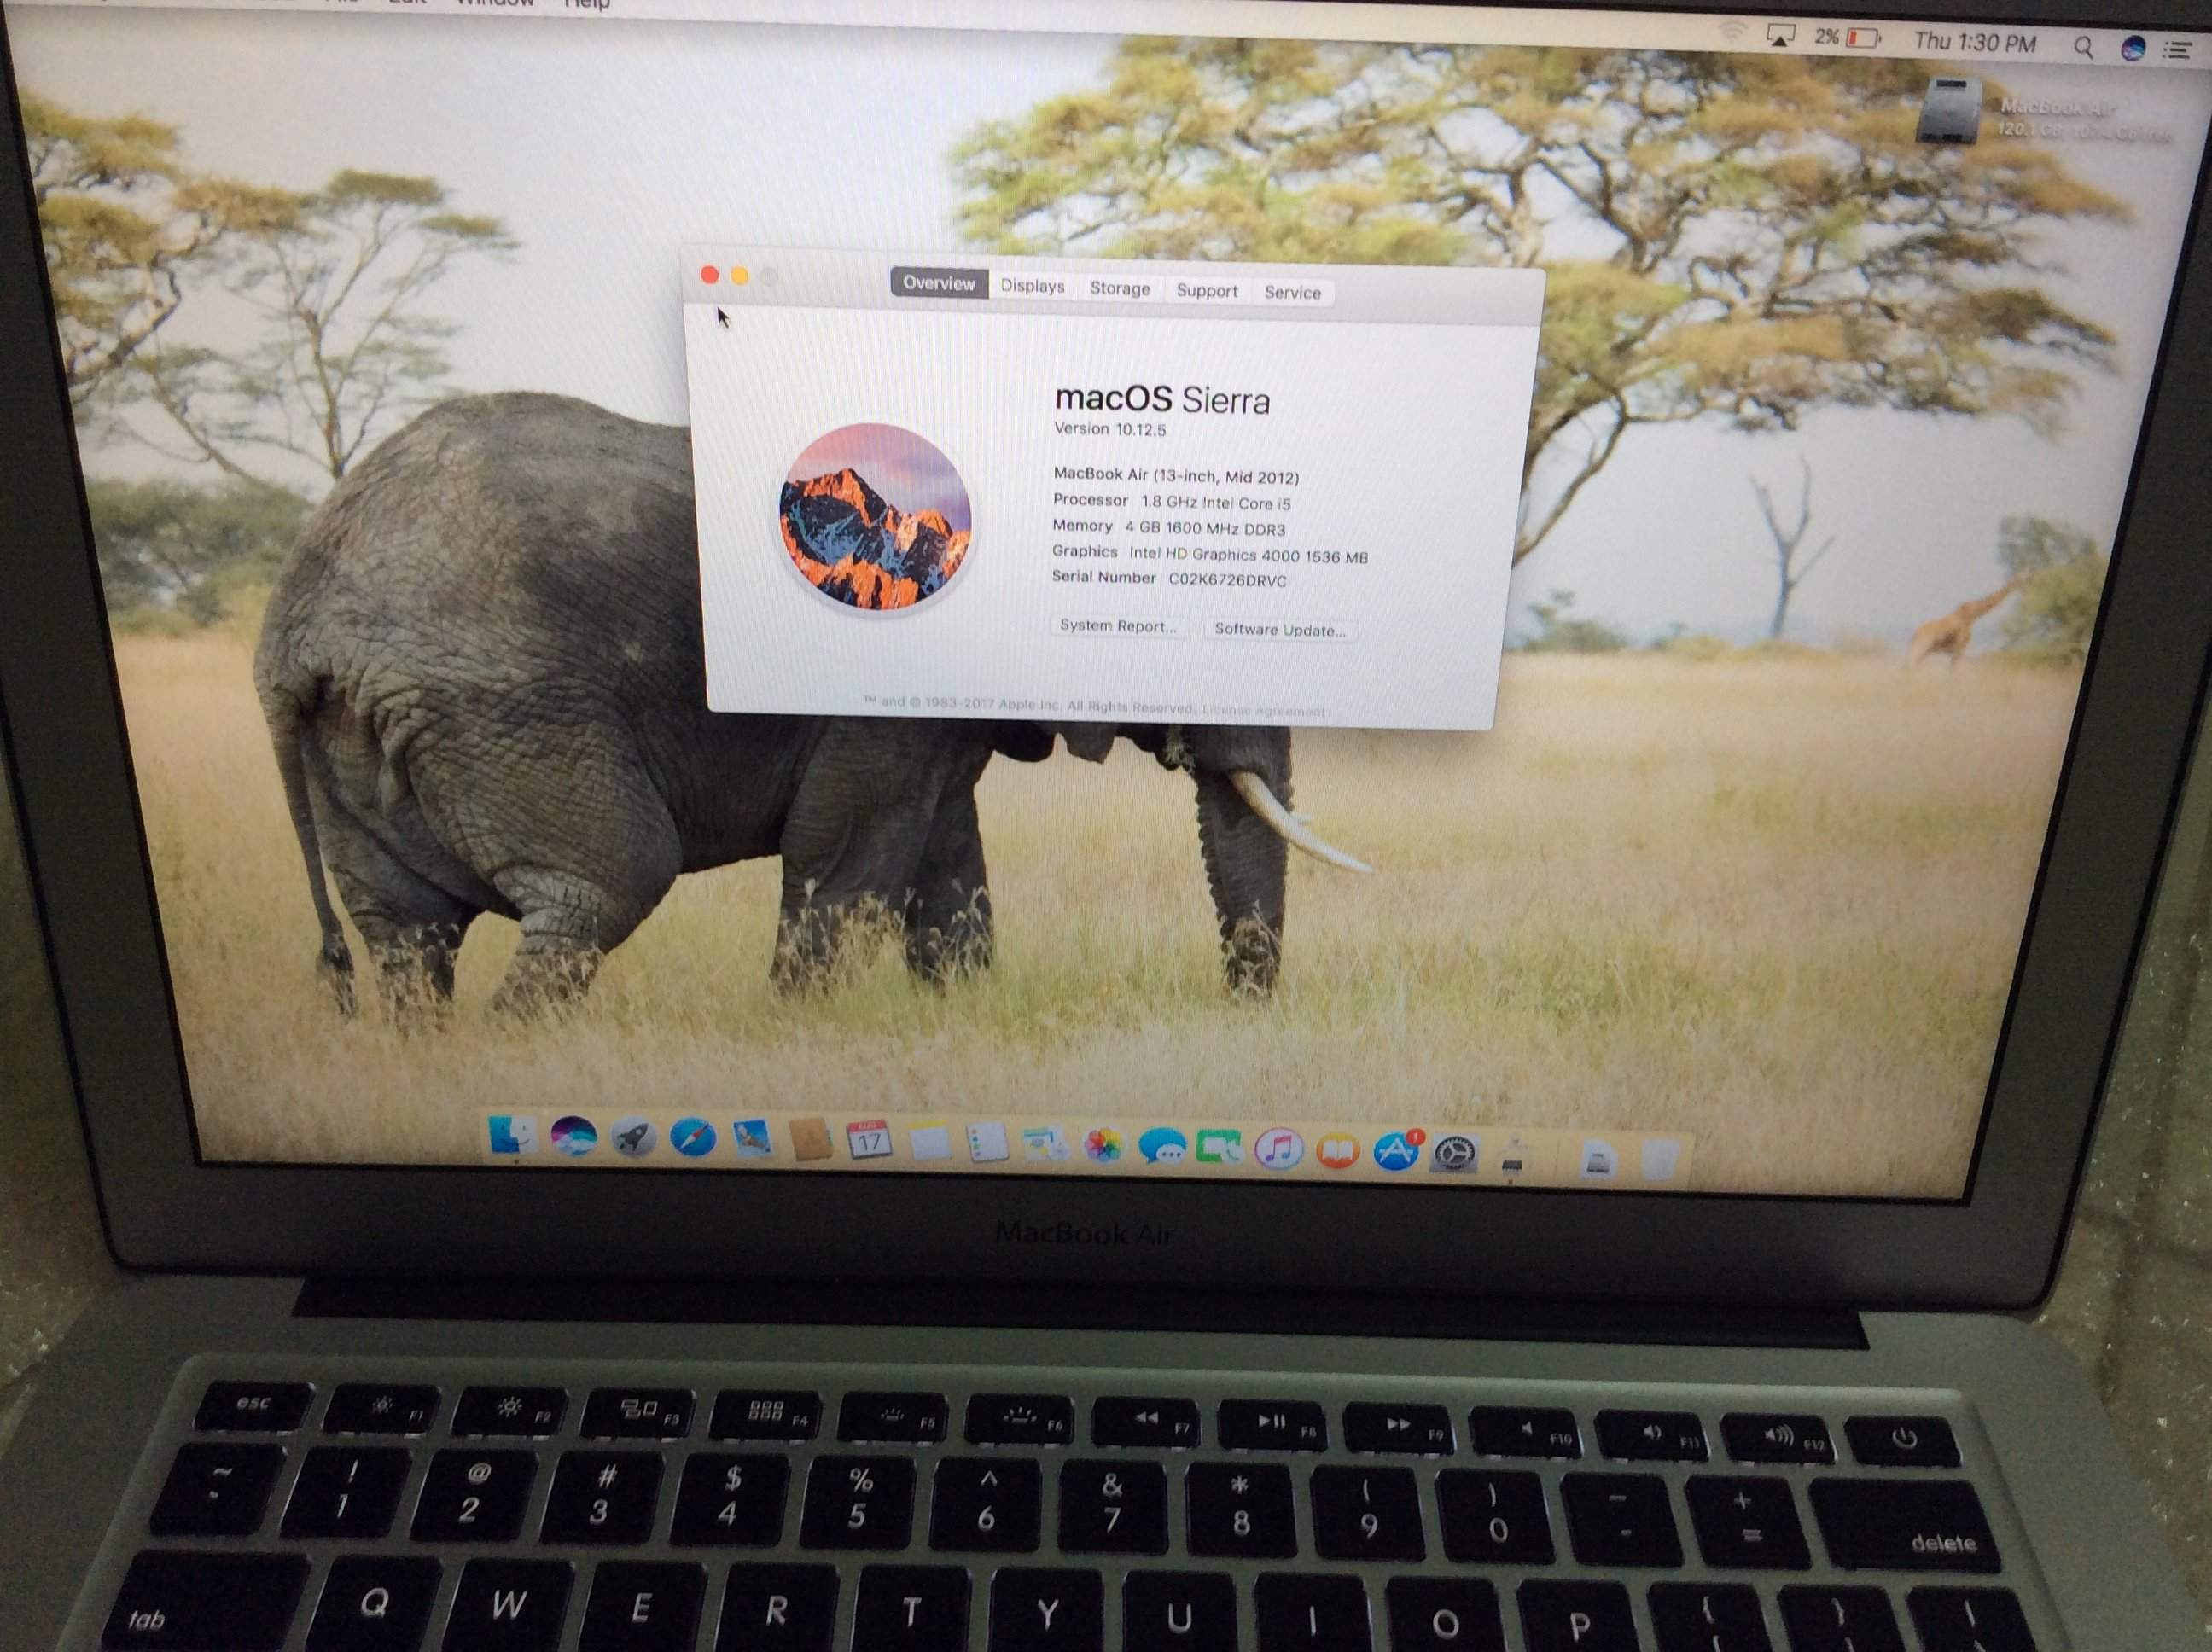Open System Preferences gear icon

tap(1454, 1154)
